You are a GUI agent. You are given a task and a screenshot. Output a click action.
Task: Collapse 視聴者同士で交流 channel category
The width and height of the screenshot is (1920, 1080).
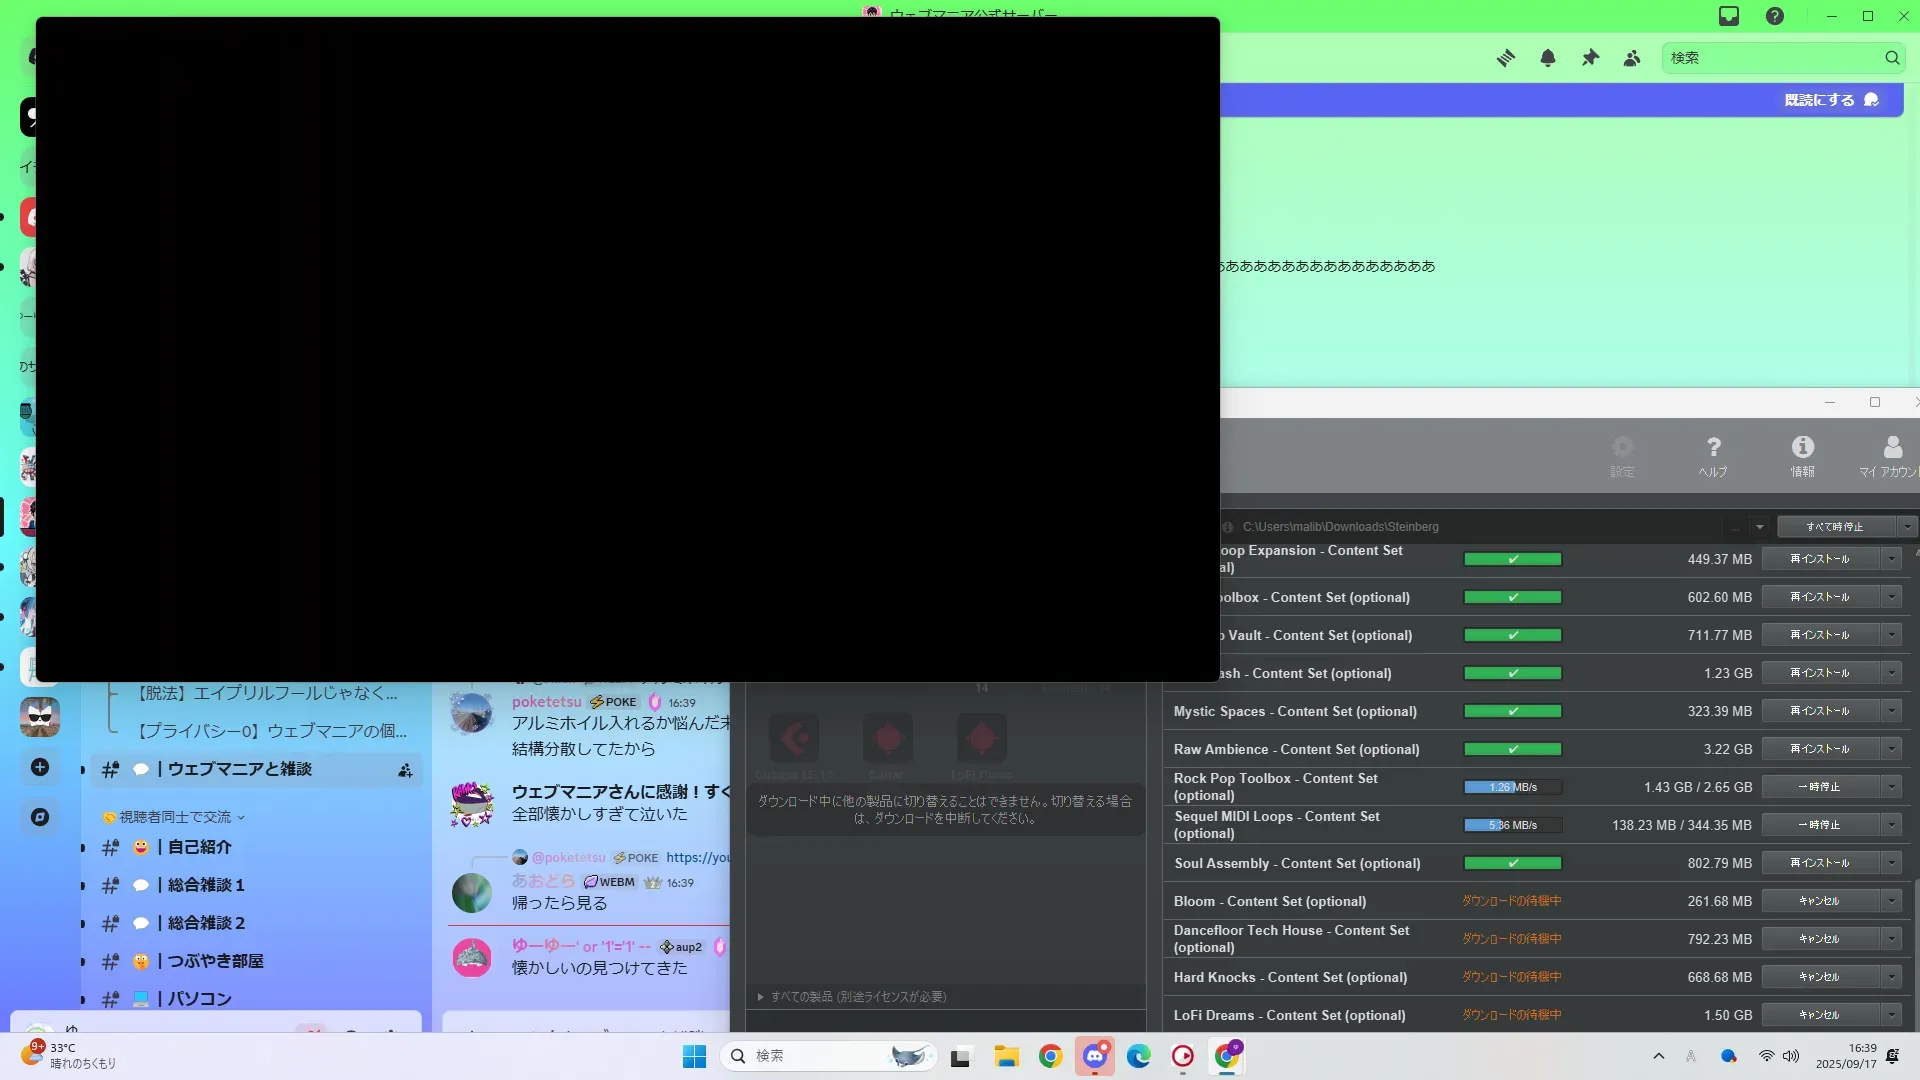click(x=175, y=817)
